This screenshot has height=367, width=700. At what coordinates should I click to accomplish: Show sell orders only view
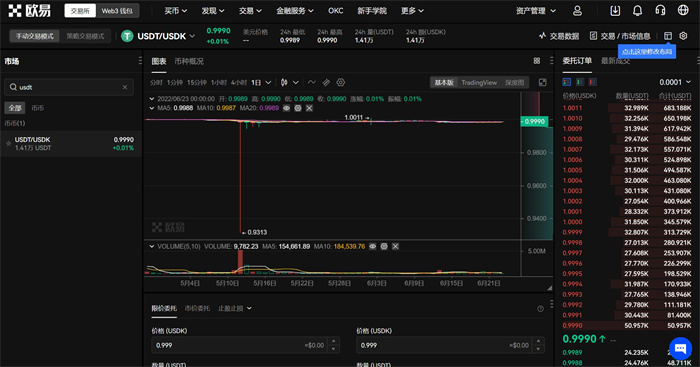(592, 82)
